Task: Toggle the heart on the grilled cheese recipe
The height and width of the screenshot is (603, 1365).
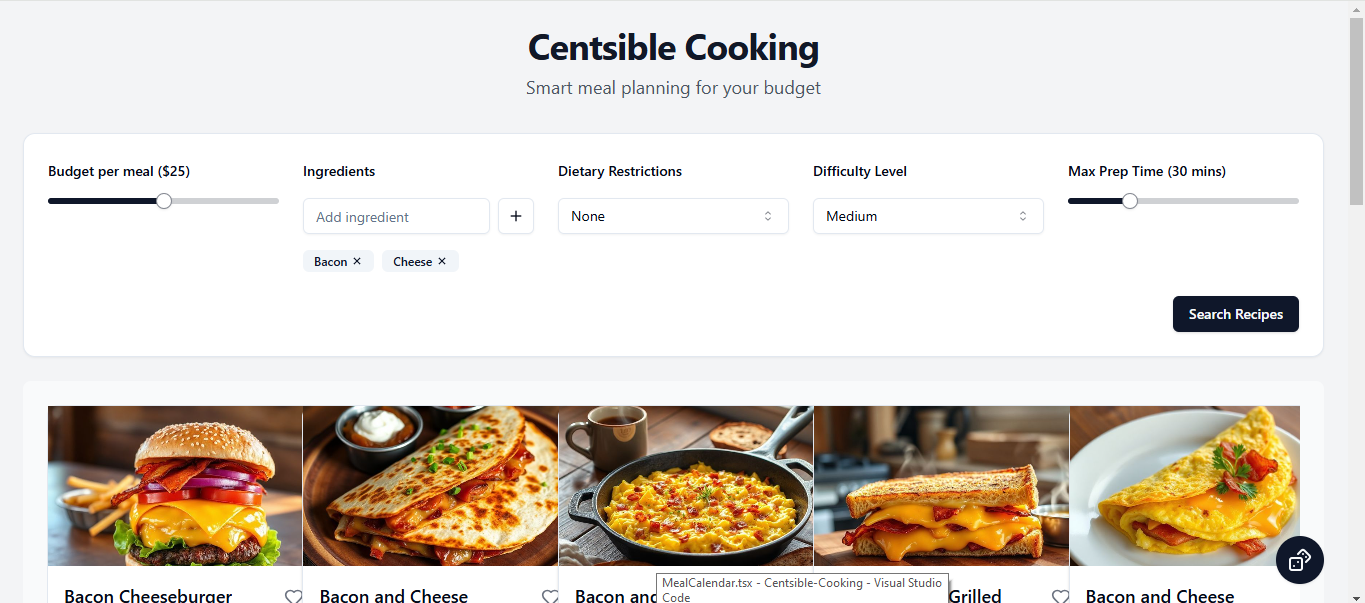Action: 1060,596
